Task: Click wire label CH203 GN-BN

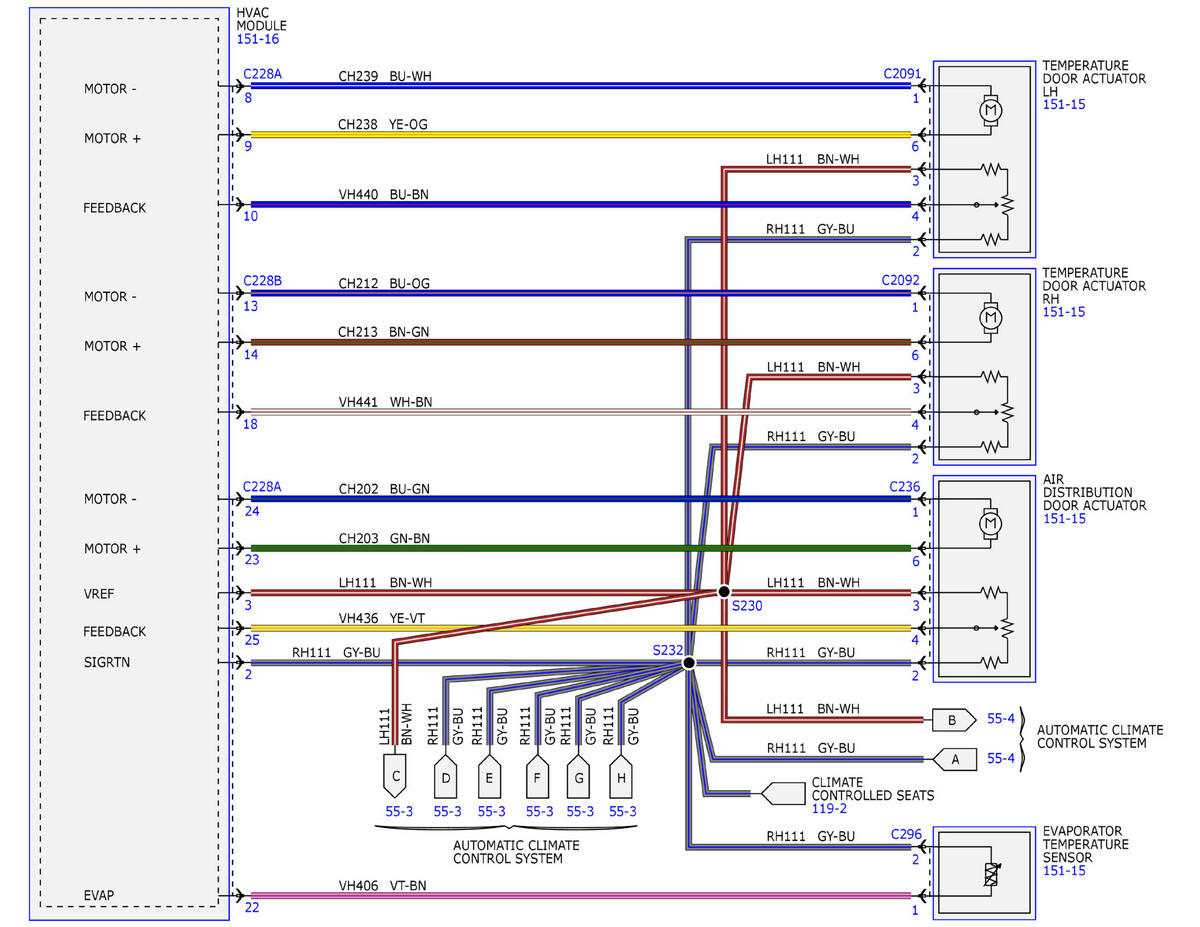Action: pyautogui.click(x=384, y=538)
